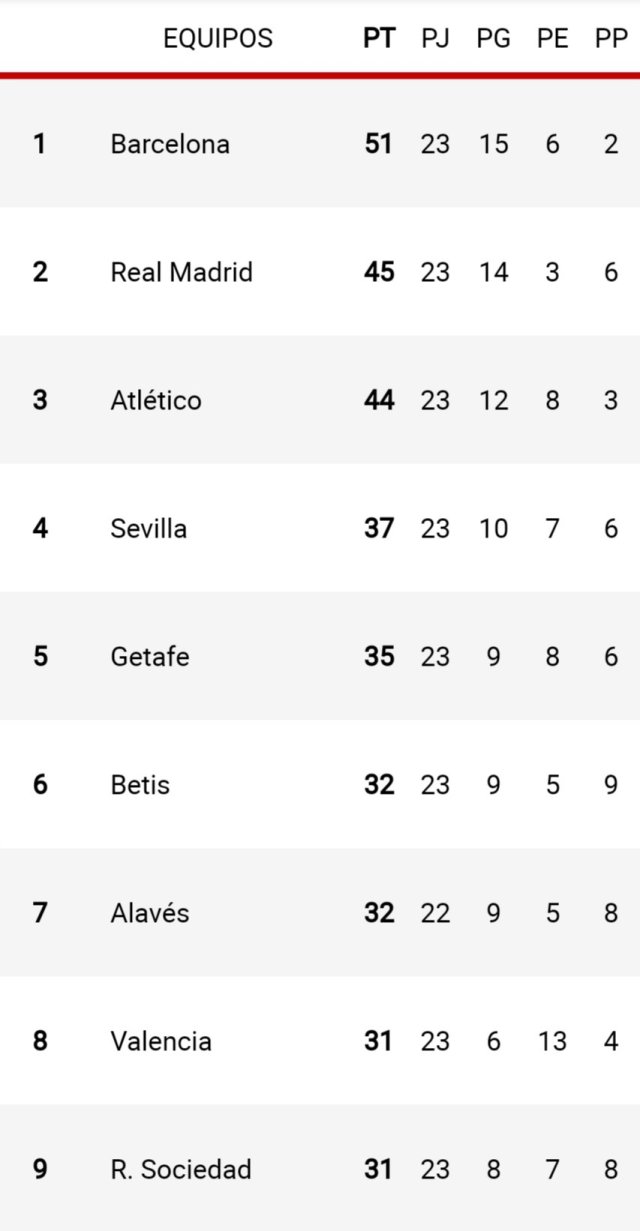
Task: Click the Barcelona team name
Action: click(170, 144)
